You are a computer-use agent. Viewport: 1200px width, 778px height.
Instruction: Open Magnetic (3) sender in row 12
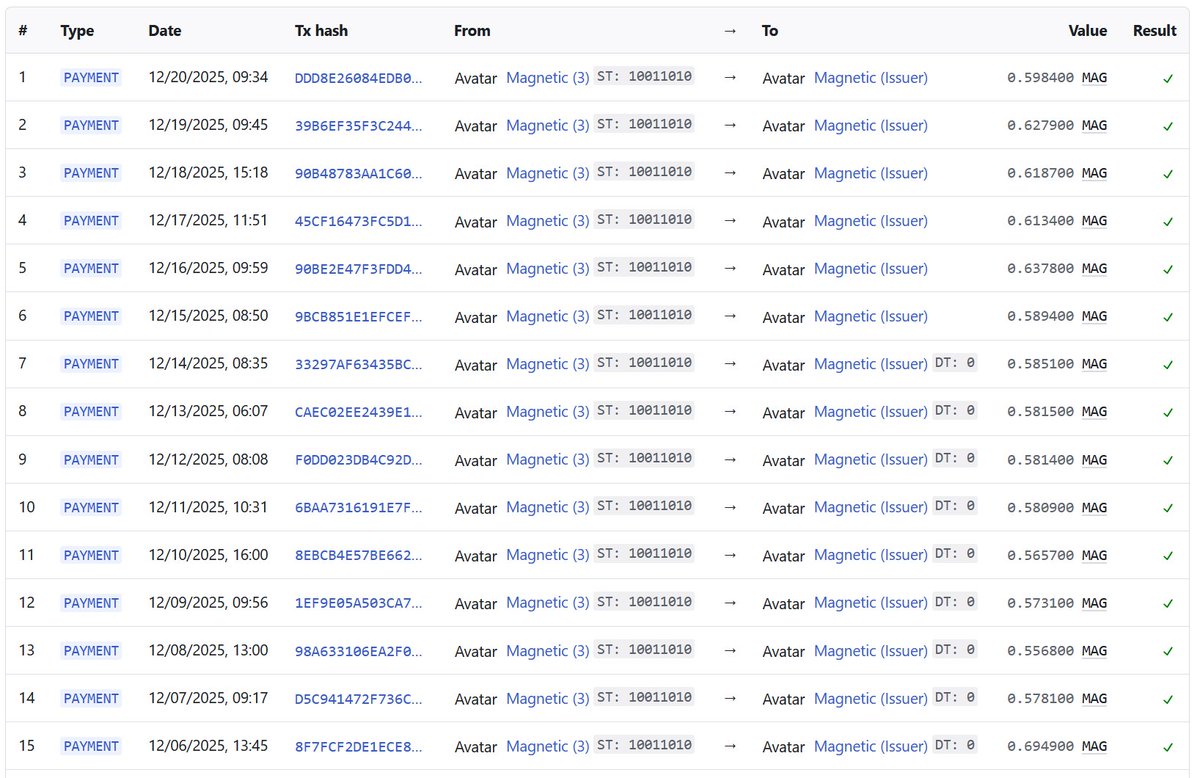(x=548, y=603)
